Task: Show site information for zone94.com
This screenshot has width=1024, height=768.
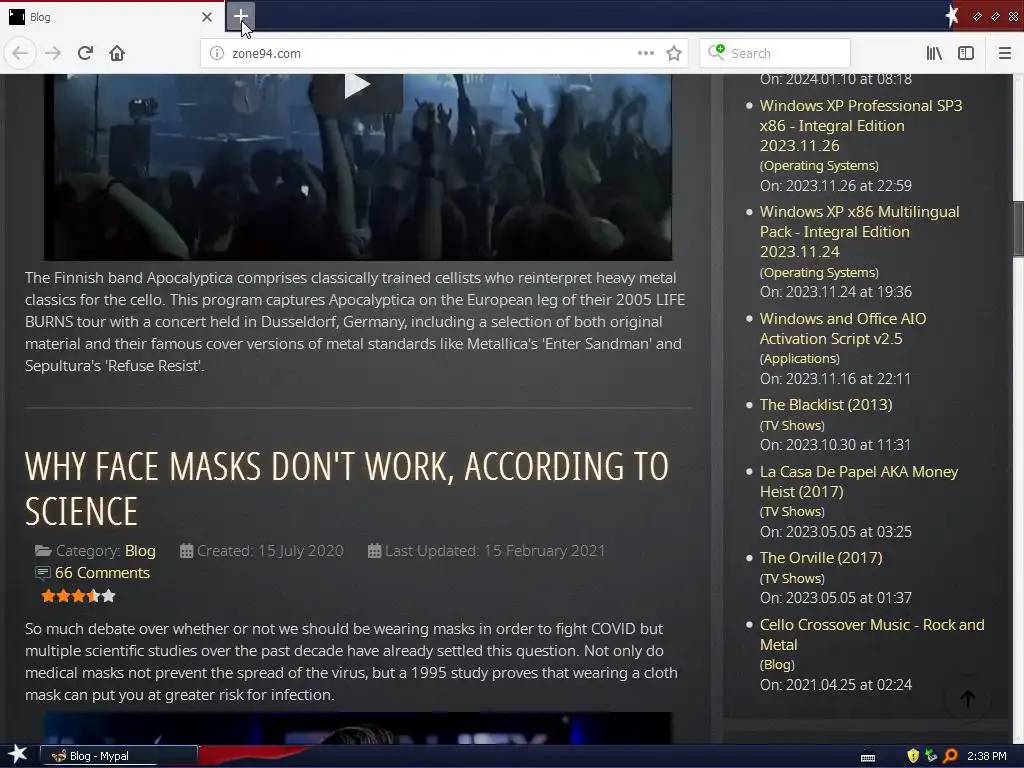Action: pyautogui.click(x=217, y=54)
